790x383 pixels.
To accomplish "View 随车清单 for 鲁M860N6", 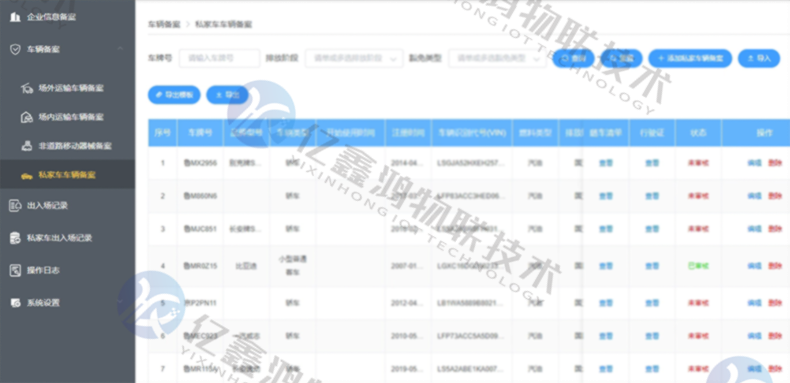I will (606, 196).
